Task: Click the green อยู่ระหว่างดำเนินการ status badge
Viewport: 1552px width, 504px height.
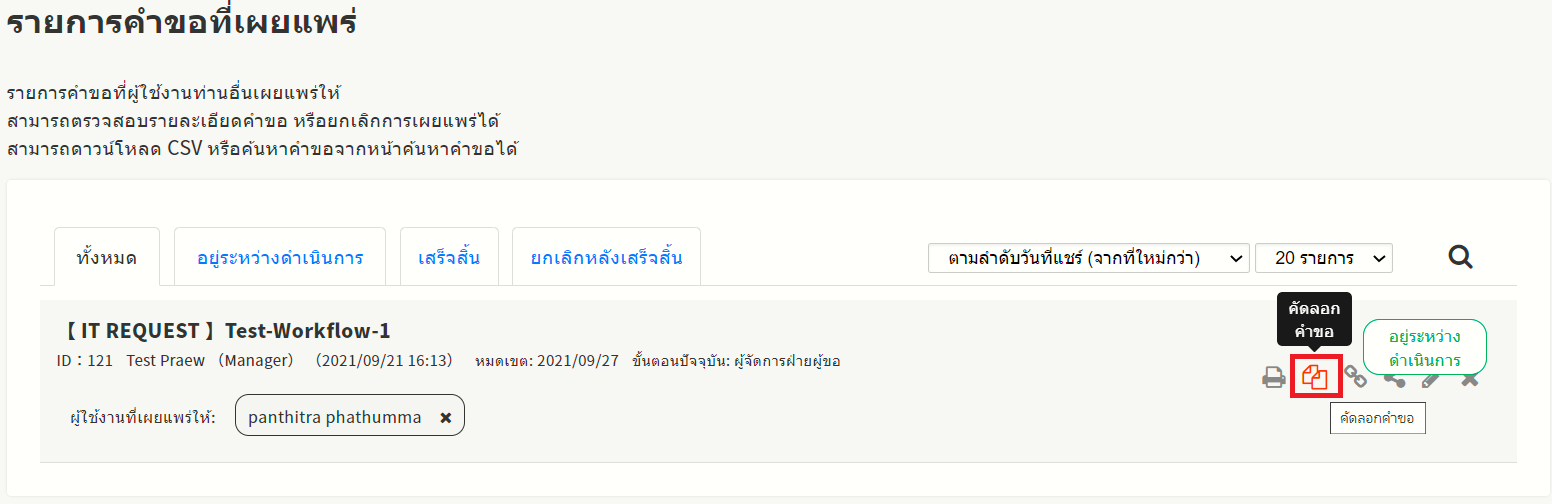Action: (x=1425, y=347)
